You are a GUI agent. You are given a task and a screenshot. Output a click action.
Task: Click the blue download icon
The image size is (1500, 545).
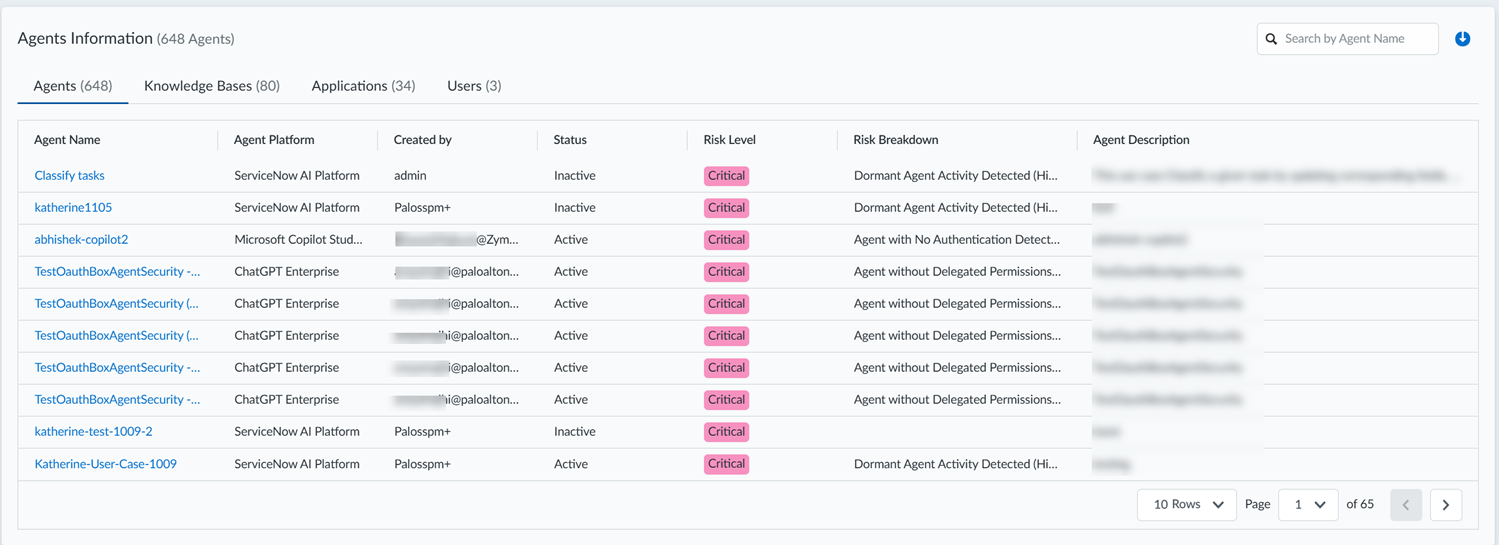coord(1462,39)
